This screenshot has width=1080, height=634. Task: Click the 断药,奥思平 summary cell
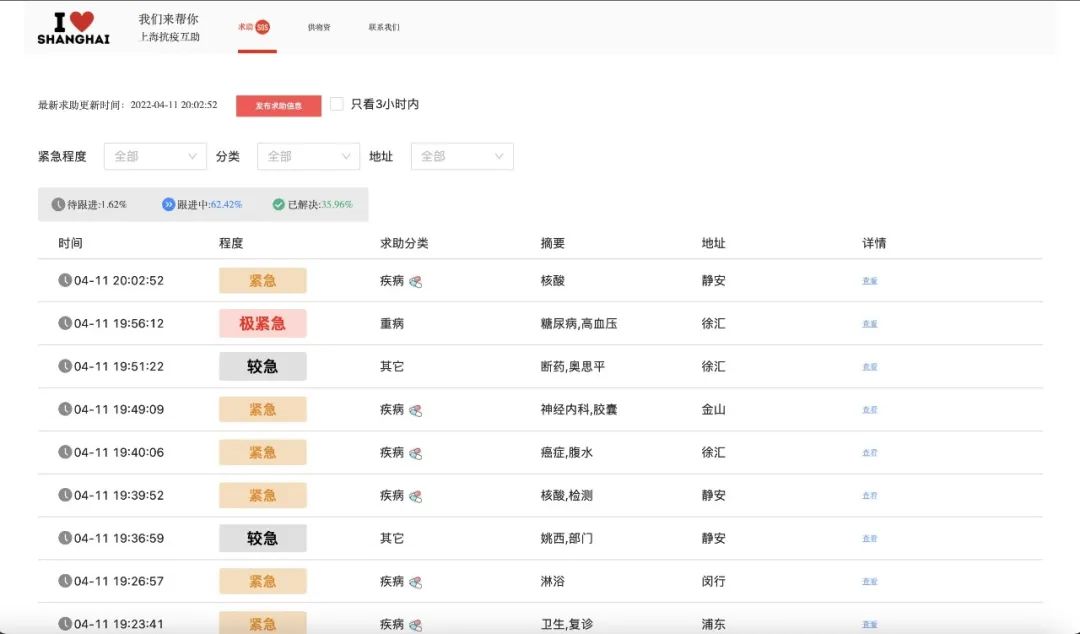[x=573, y=366]
